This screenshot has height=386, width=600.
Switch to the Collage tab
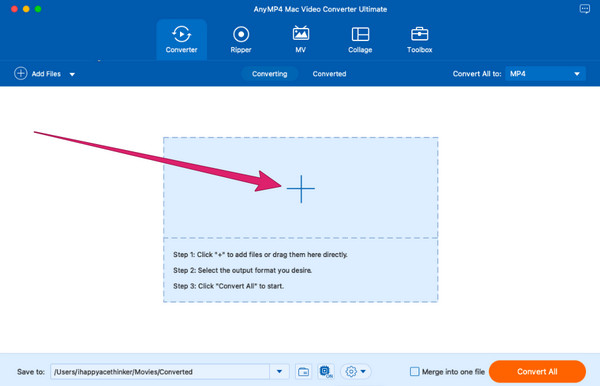pos(360,40)
